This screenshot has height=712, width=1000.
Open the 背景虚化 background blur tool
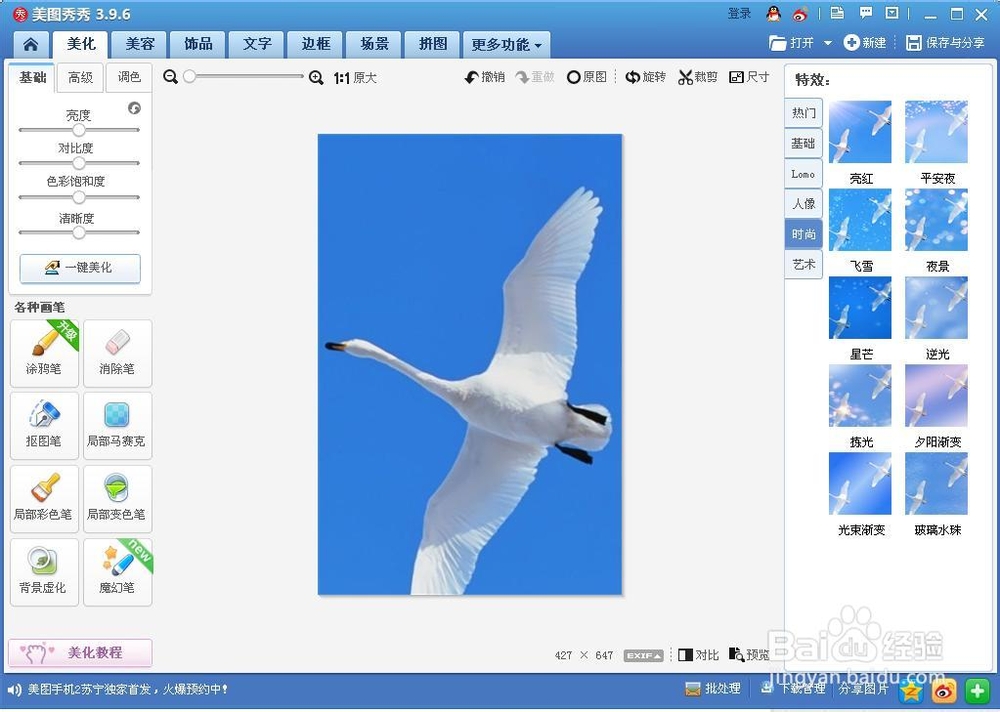tap(44, 572)
